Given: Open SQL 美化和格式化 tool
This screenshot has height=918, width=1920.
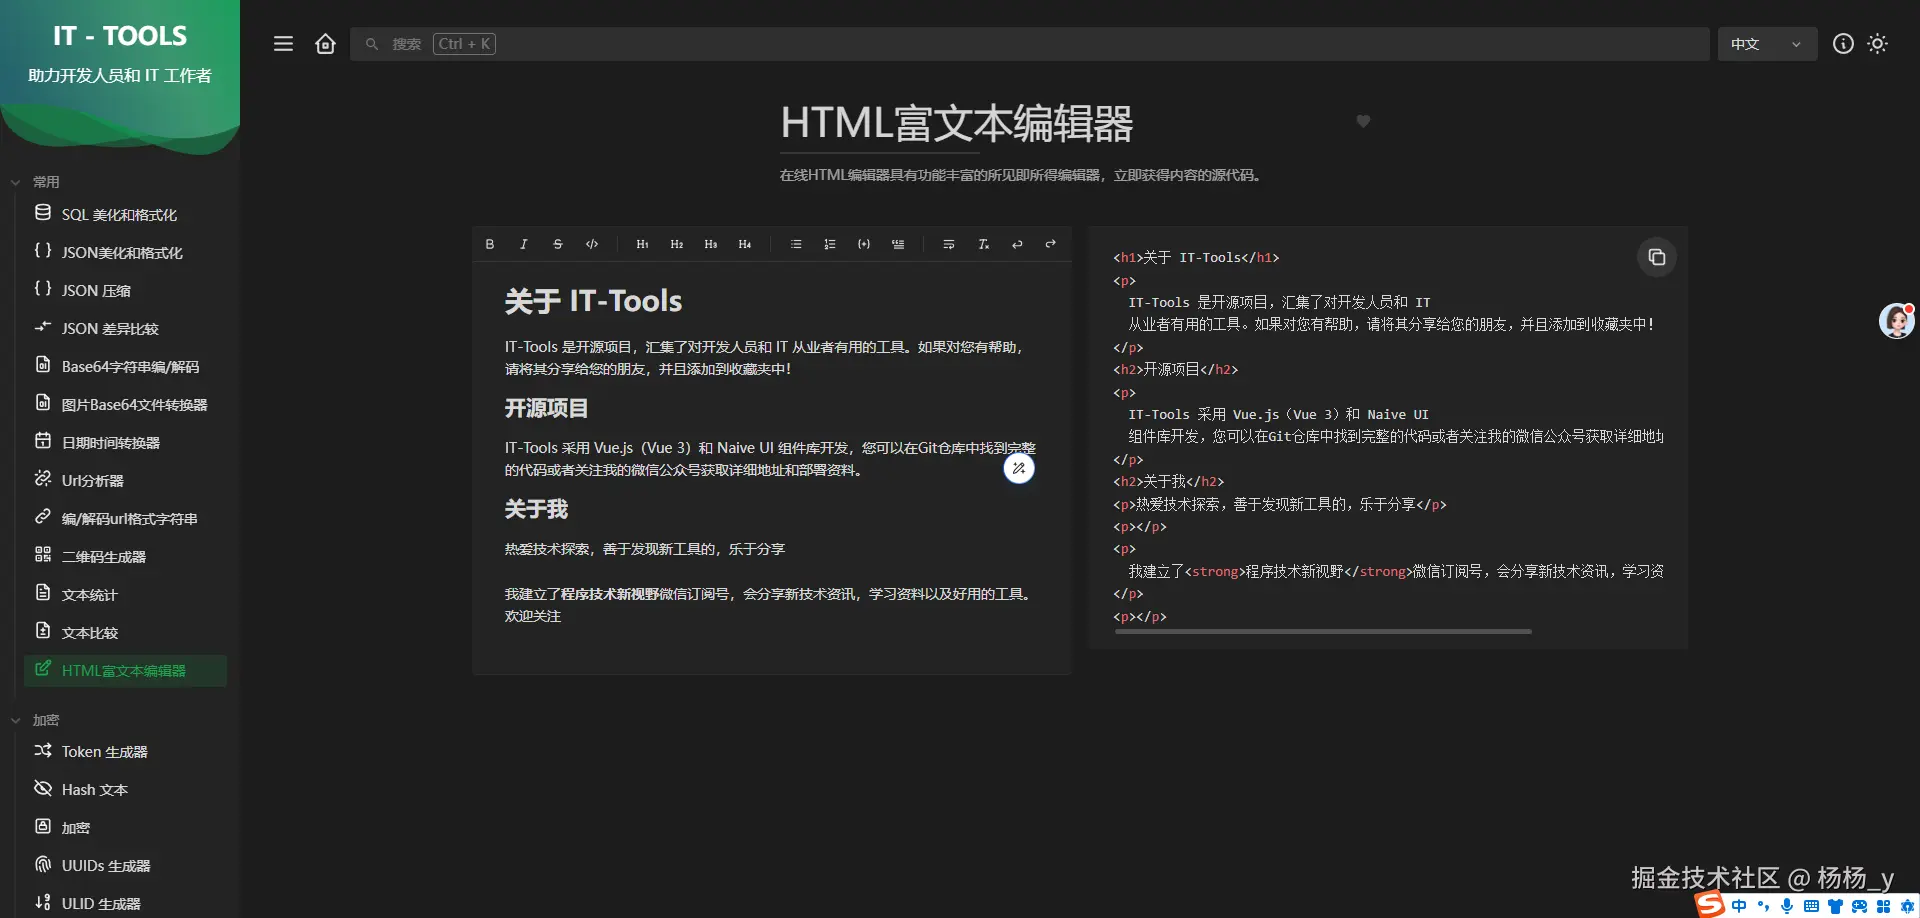Looking at the screenshot, I should 125,214.
